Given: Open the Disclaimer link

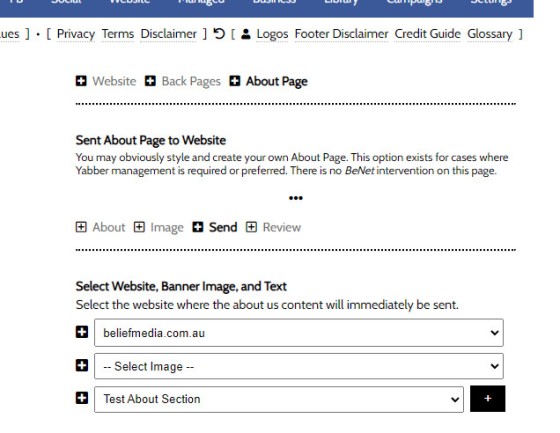Looking at the screenshot, I should click(x=169, y=34).
